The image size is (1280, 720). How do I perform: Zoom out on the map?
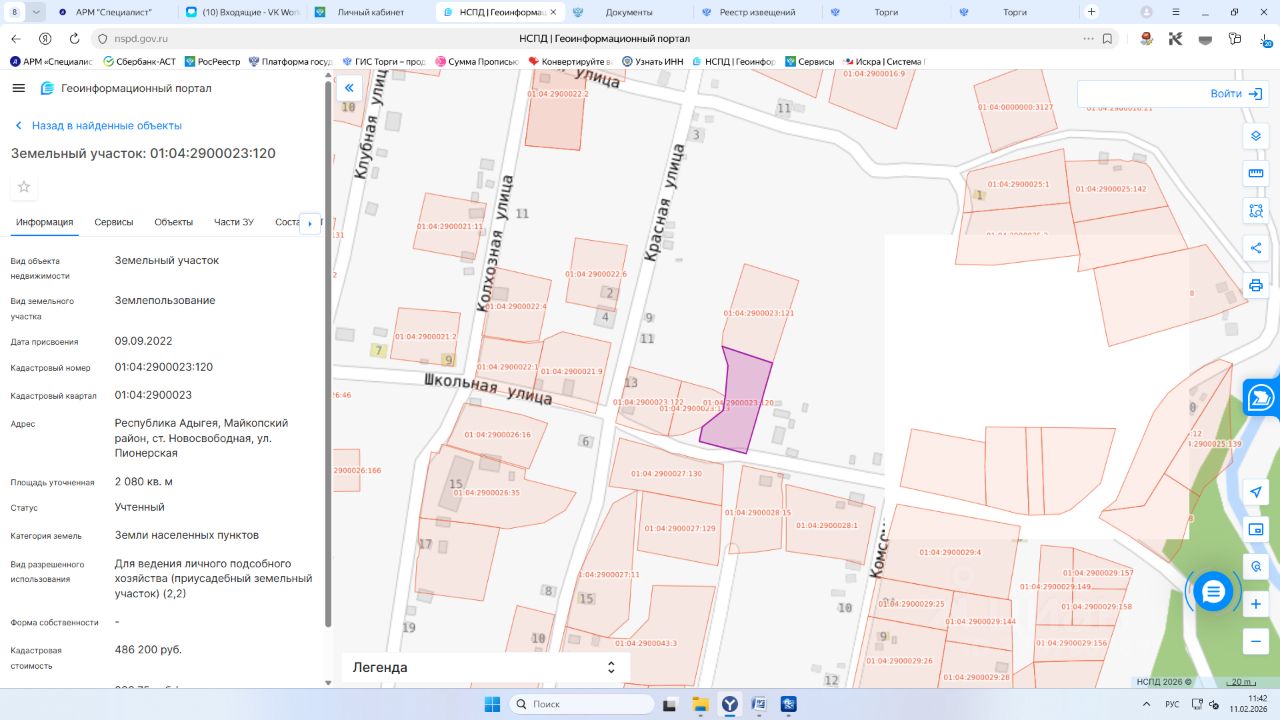(x=1256, y=641)
